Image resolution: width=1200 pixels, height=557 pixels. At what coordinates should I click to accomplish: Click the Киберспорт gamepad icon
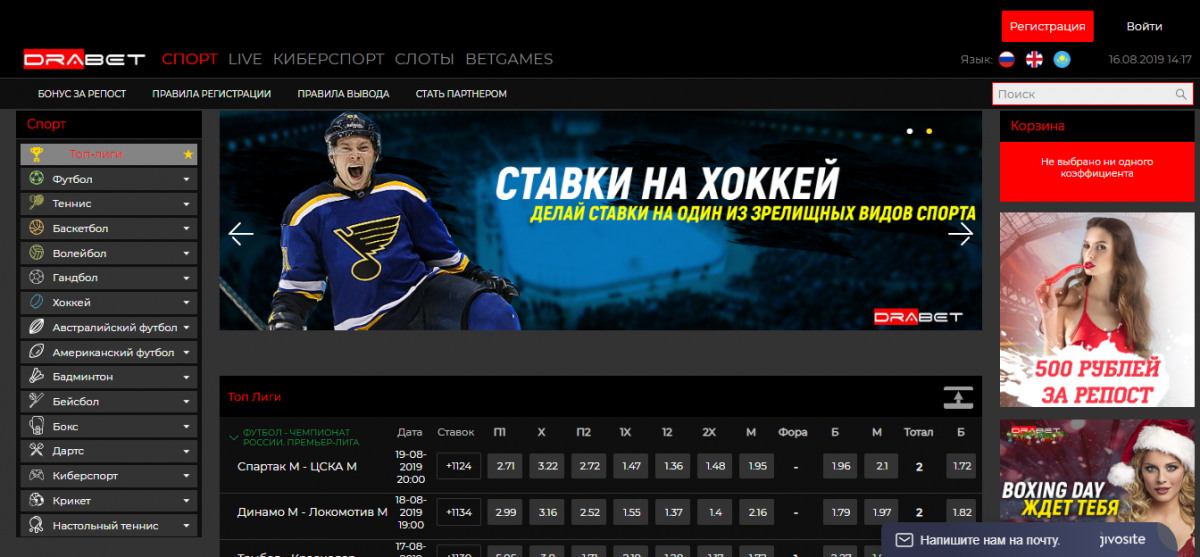(36, 475)
